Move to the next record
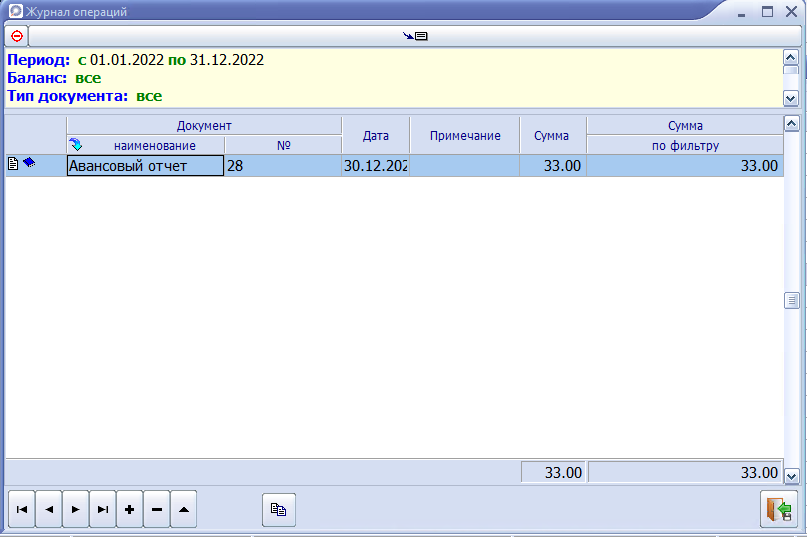Screen dimensions: 807x537 click(76, 509)
